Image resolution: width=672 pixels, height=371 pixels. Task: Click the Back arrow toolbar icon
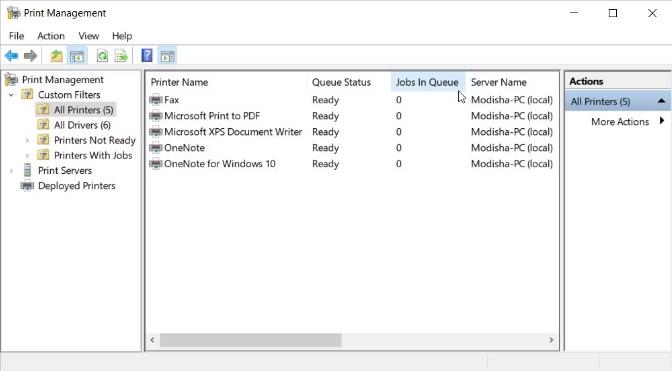(x=12, y=56)
